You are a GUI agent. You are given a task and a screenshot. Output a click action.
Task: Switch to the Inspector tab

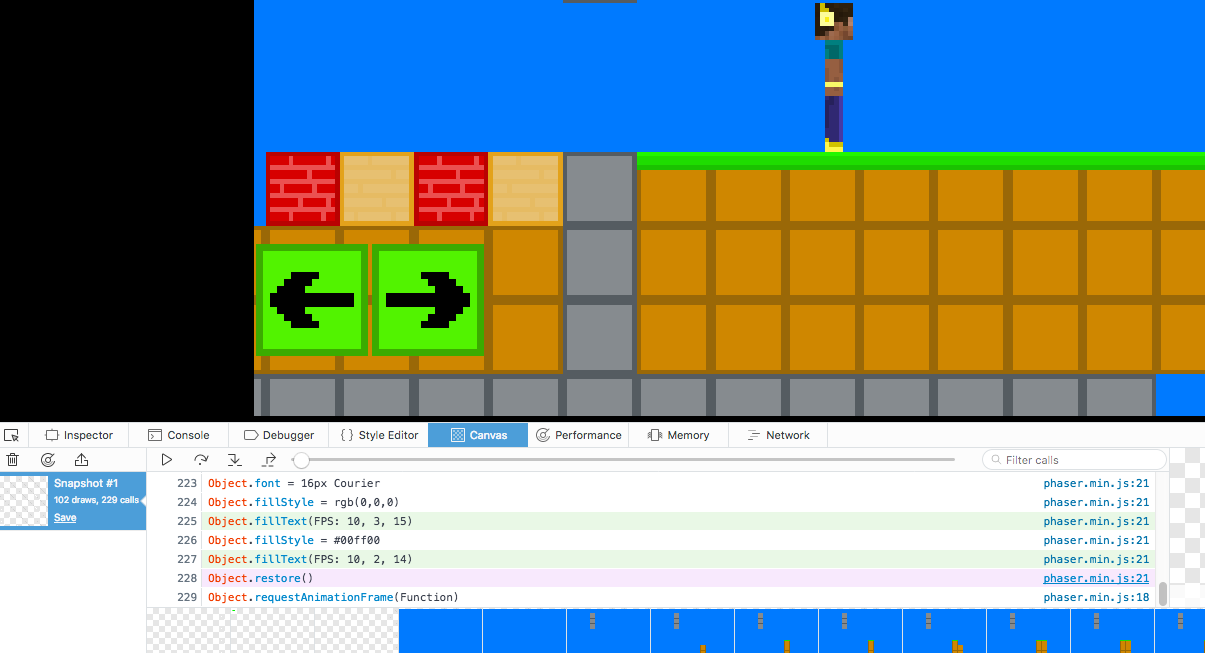(79, 435)
